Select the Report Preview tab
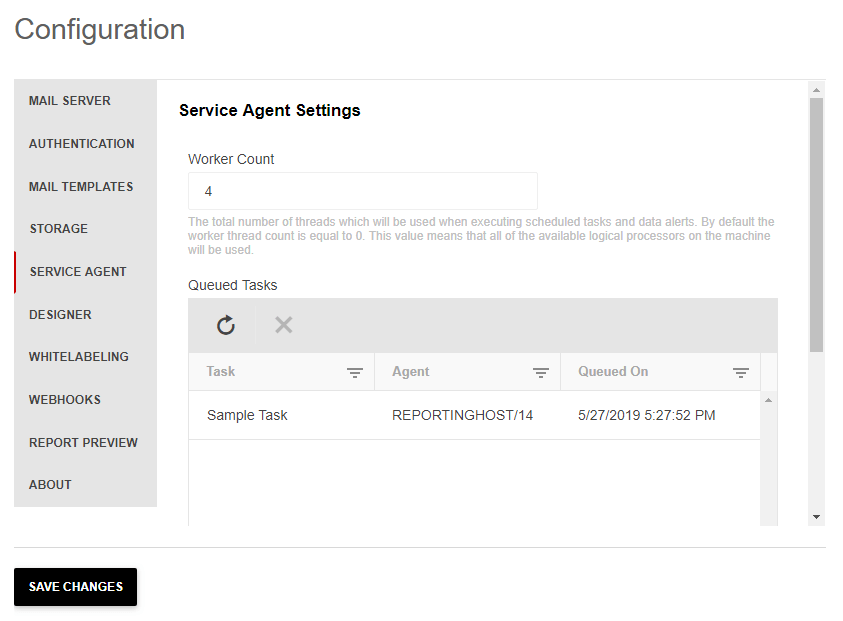The image size is (843, 621). pos(85,442)
